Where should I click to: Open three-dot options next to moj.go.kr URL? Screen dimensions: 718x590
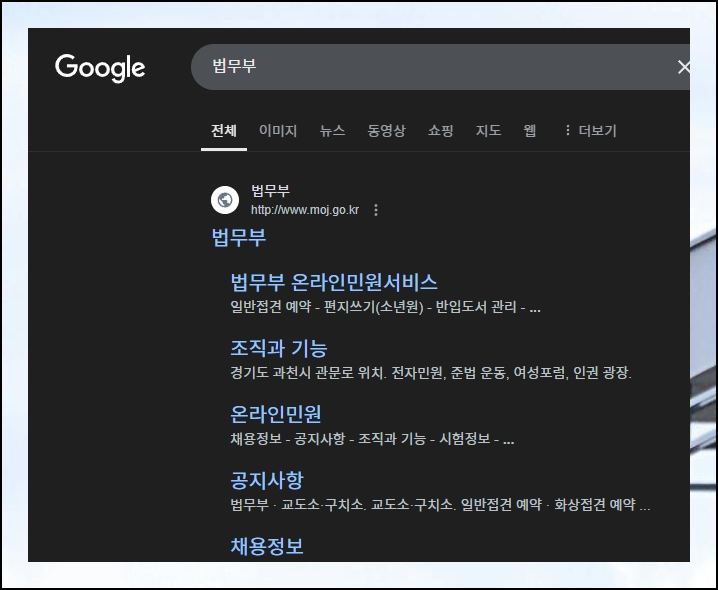376,210
